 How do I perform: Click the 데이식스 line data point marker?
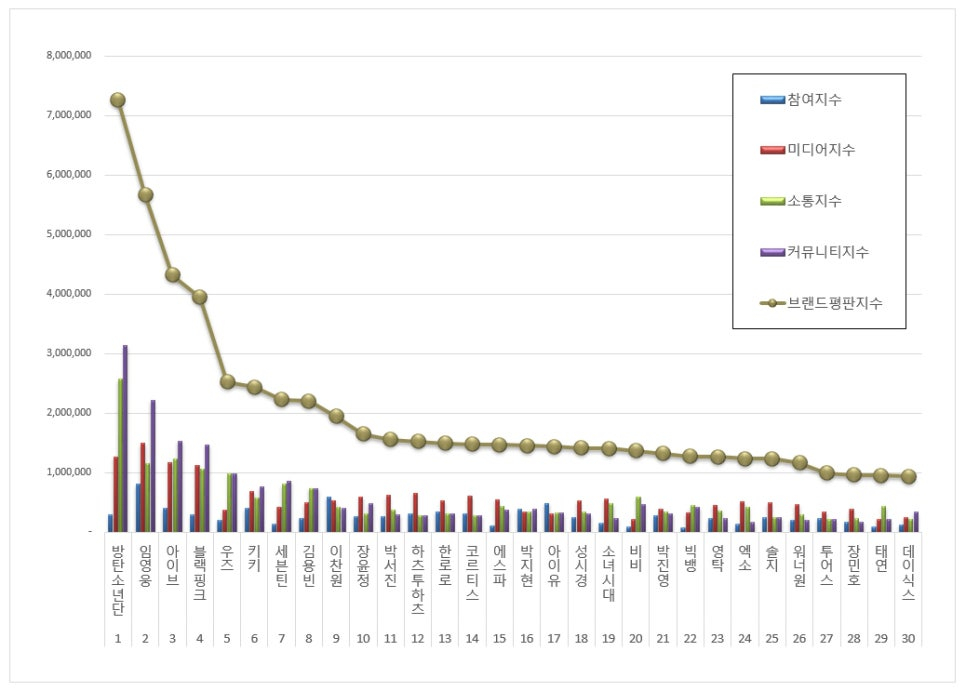908,477
